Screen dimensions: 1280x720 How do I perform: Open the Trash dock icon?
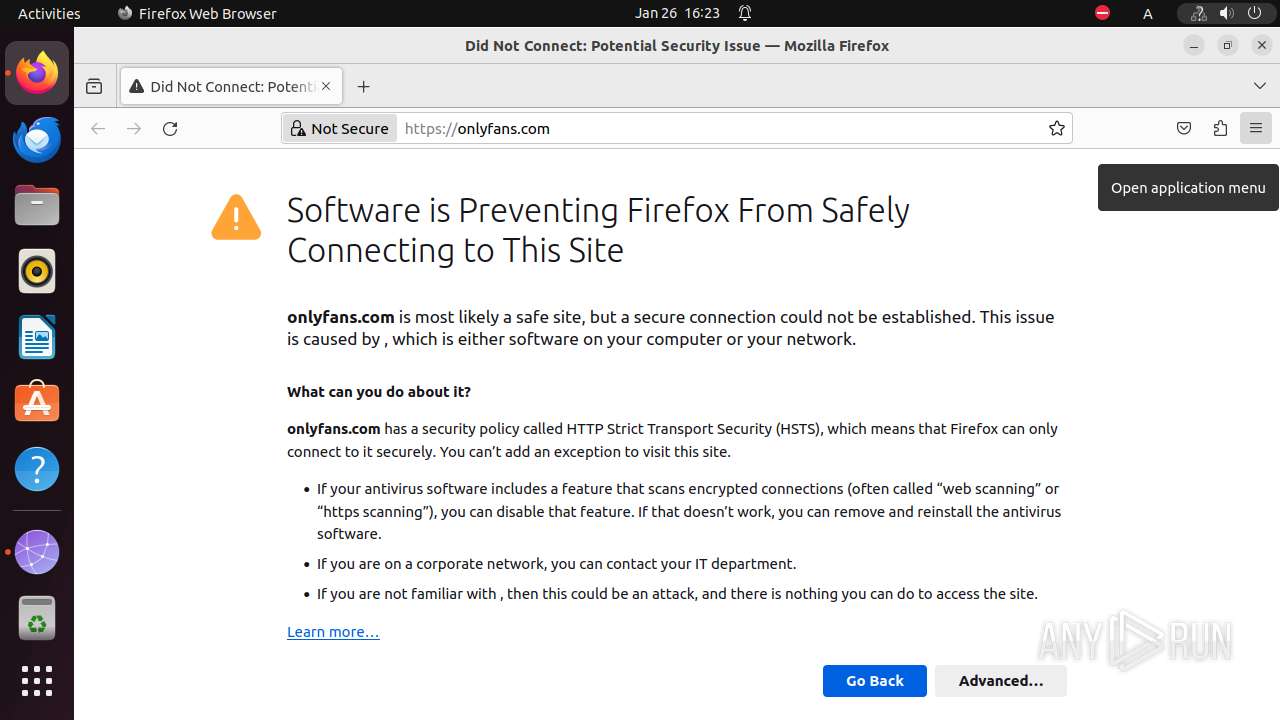pyautogui.click(x=37, y=618)
